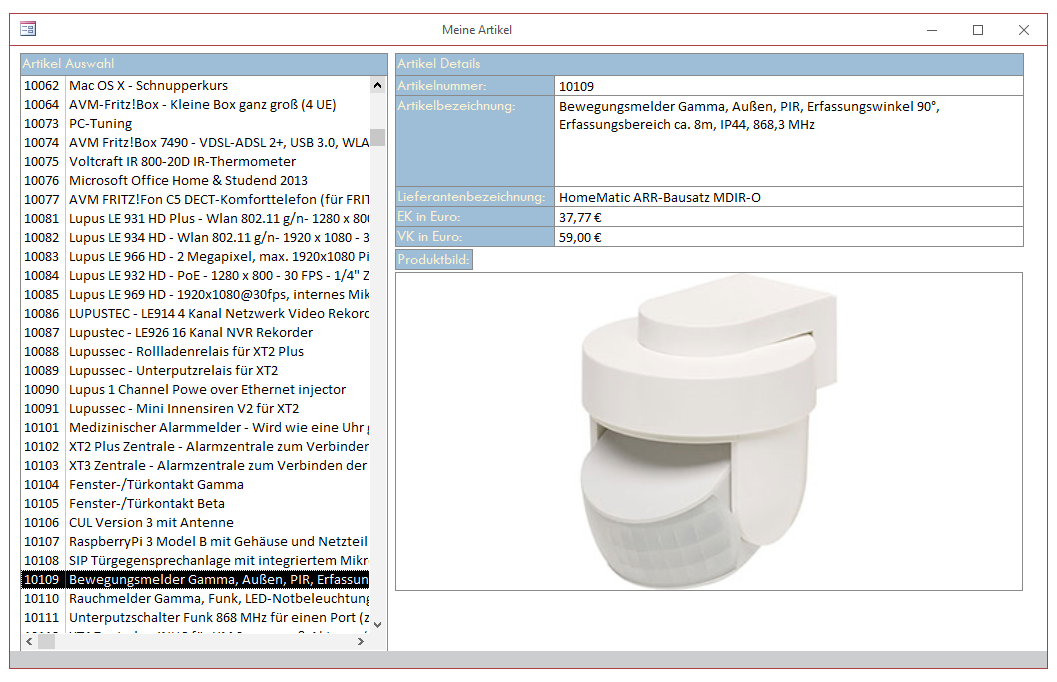Viewport: 1057px width, 682px height.
Task: Click the Artikelnummer field showing 10109
Action: [x=788, y=86]
